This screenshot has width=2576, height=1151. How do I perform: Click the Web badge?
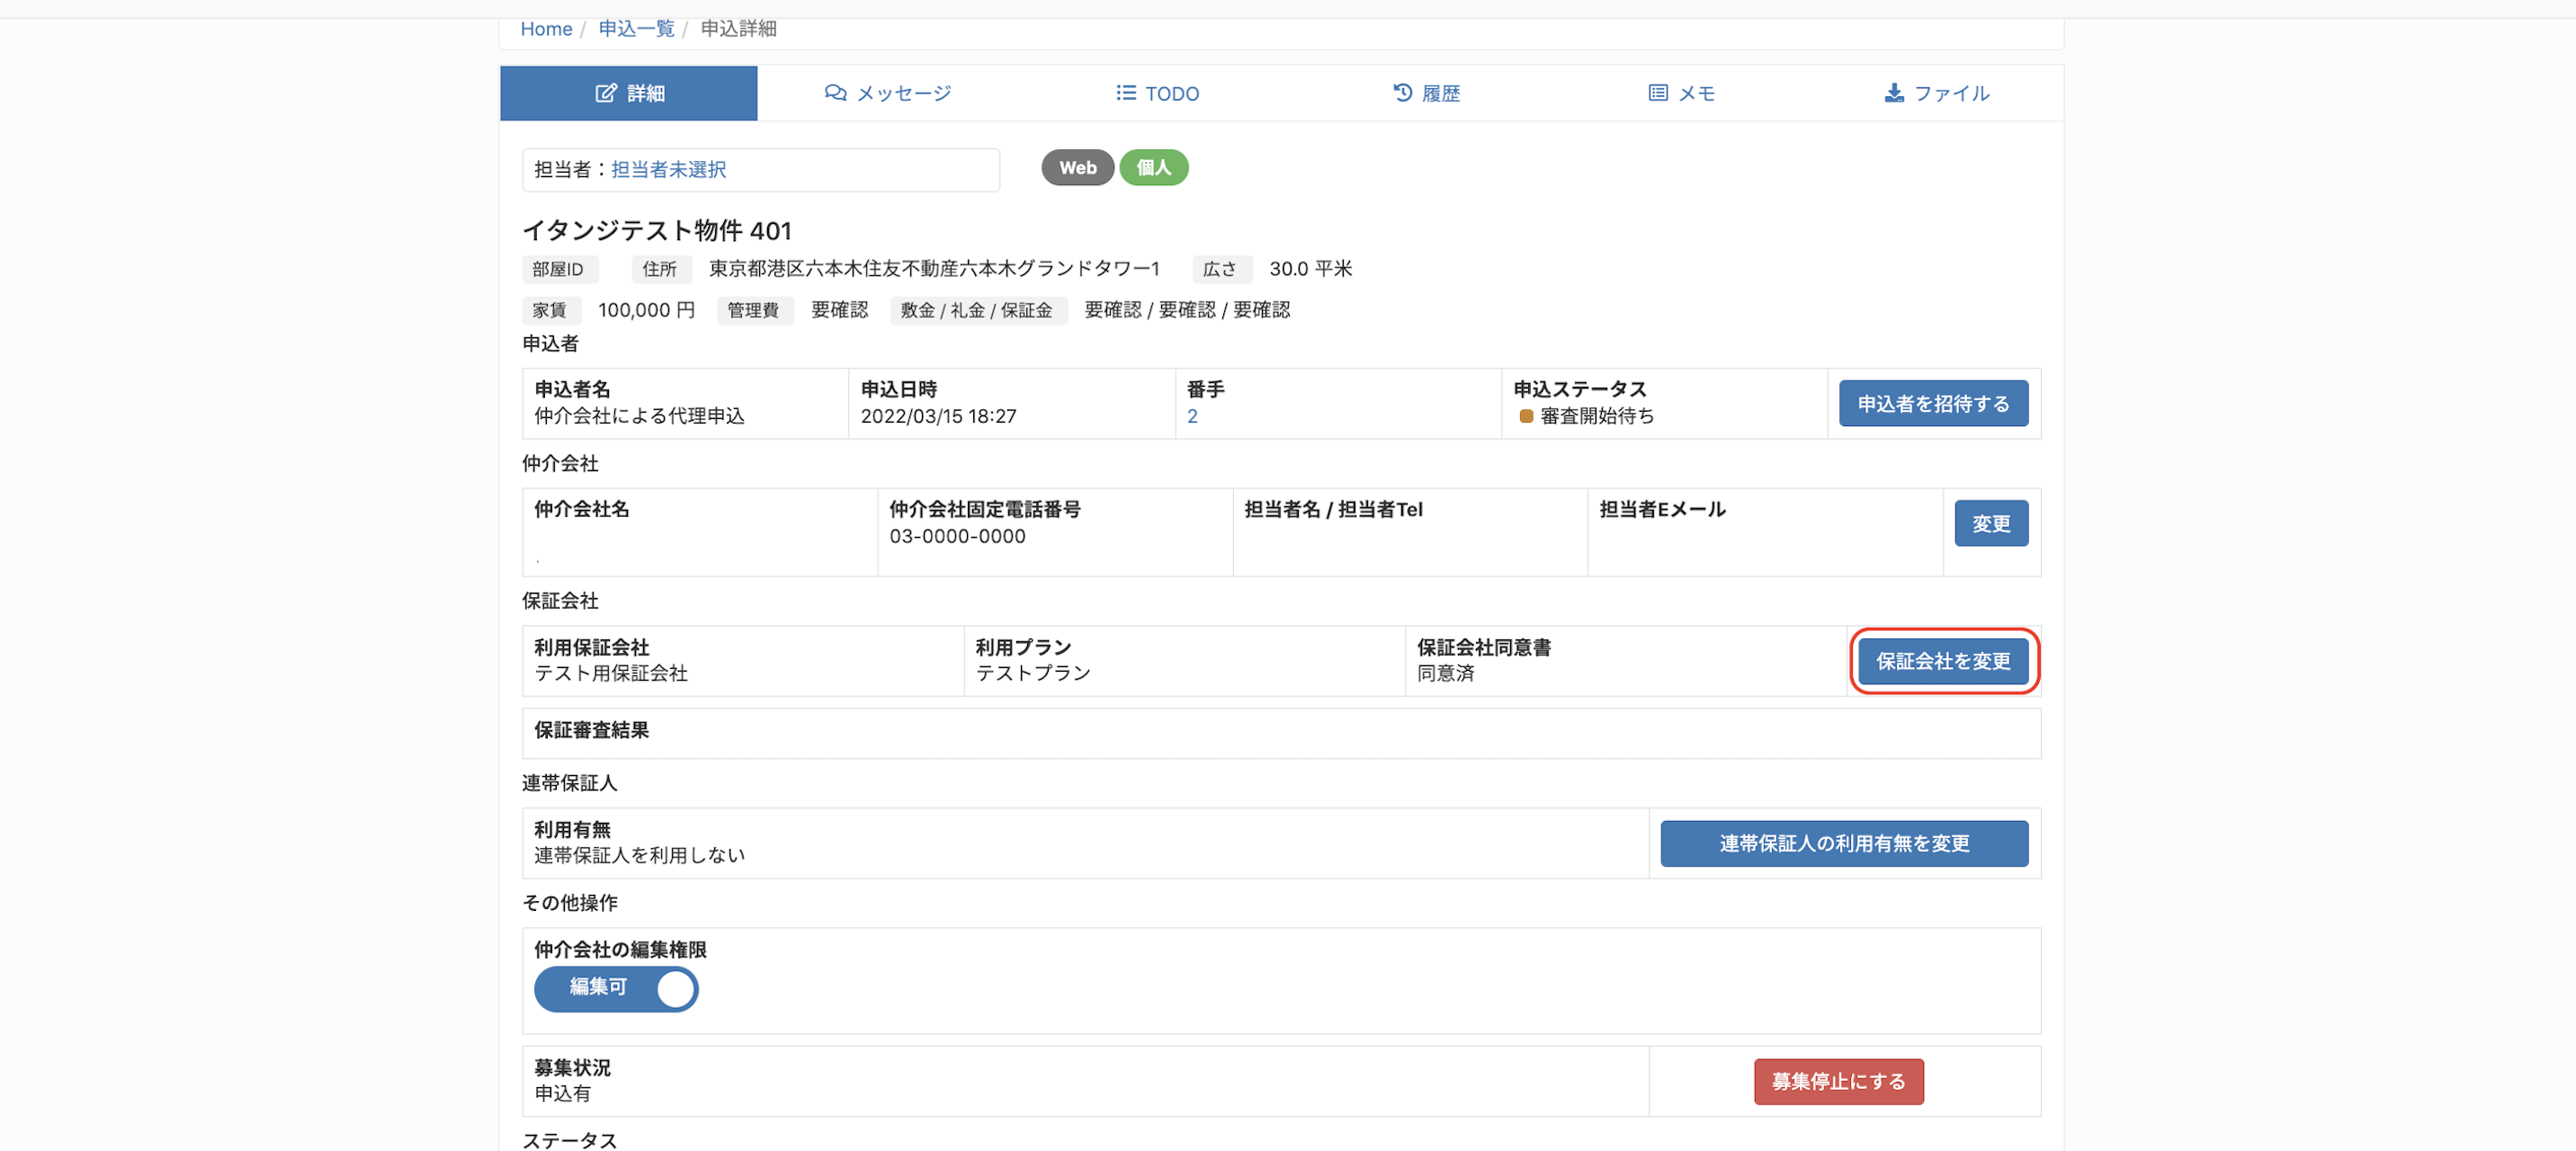click(1077, 168)
